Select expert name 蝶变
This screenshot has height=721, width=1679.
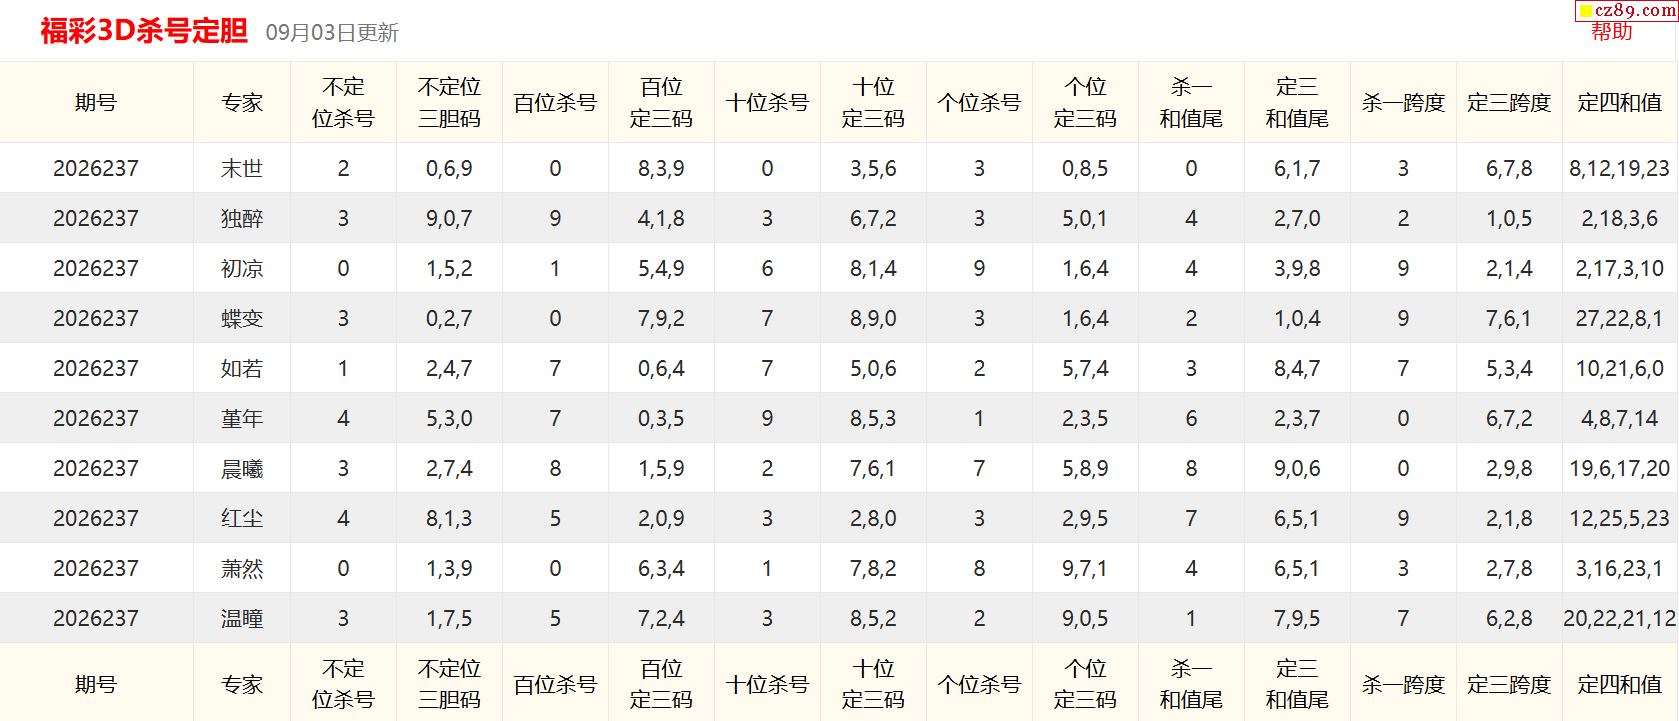click(x=242, y=318)
